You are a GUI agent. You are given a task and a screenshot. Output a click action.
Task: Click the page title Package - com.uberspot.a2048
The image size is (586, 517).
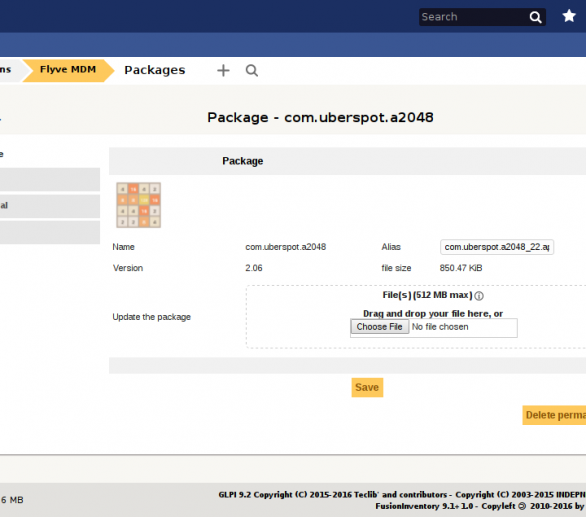(x=320, y=117)
